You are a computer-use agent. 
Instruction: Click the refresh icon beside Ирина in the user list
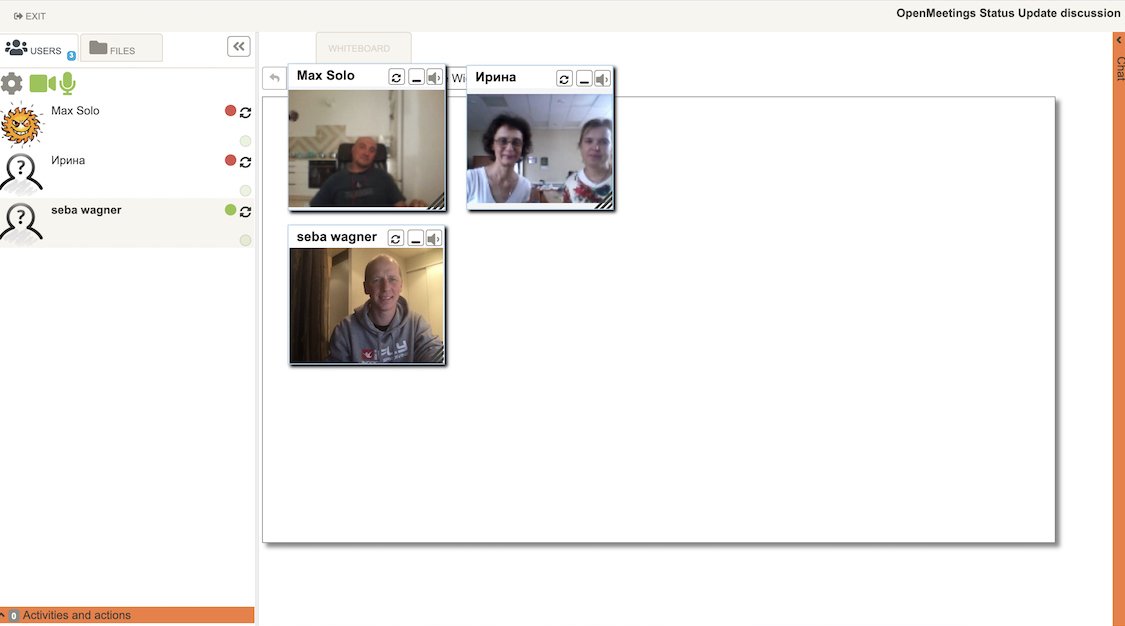point(245,161)
